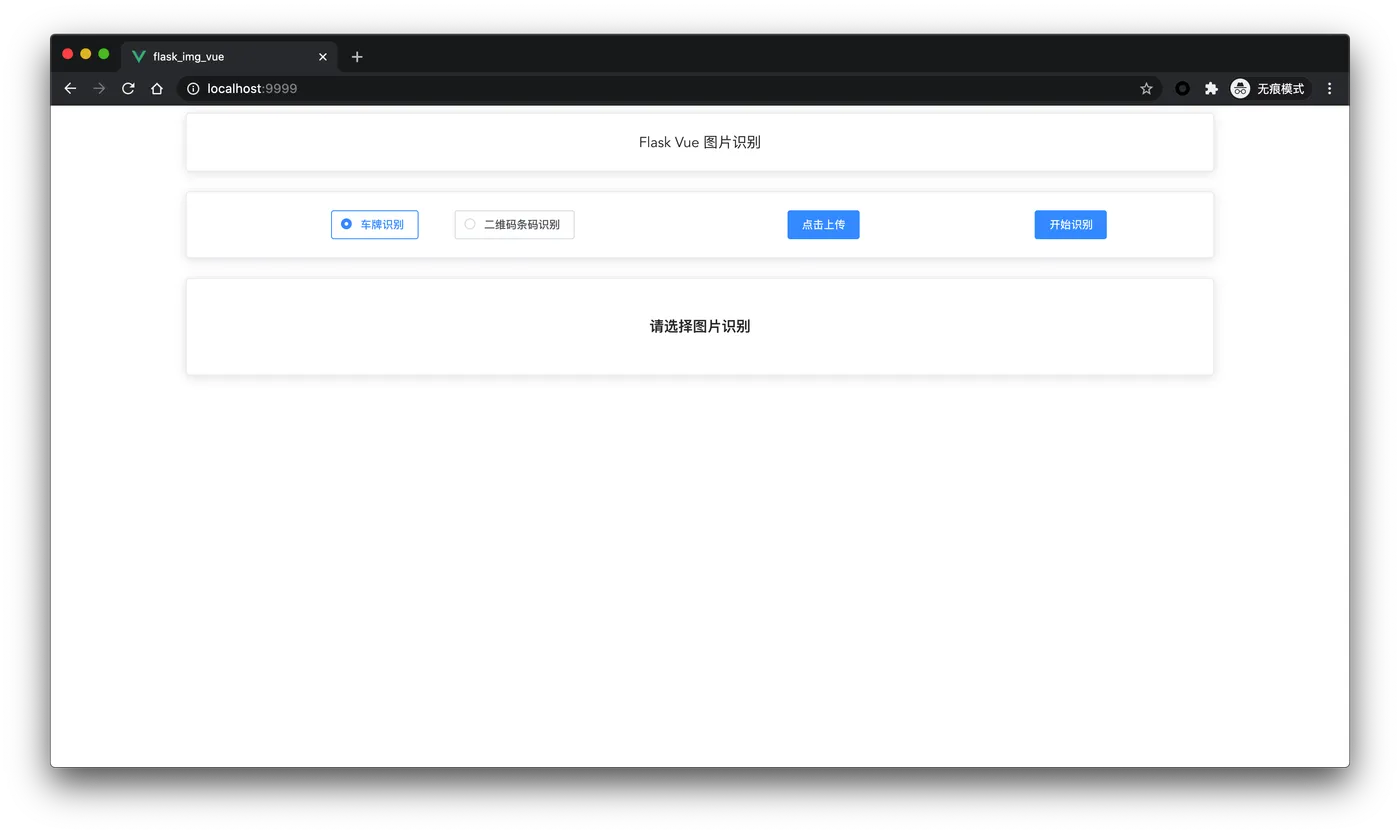The width and height of the screenshot is (1400, 834).
Task: Select the flask_img_vue tab
Action: point(229,57)
